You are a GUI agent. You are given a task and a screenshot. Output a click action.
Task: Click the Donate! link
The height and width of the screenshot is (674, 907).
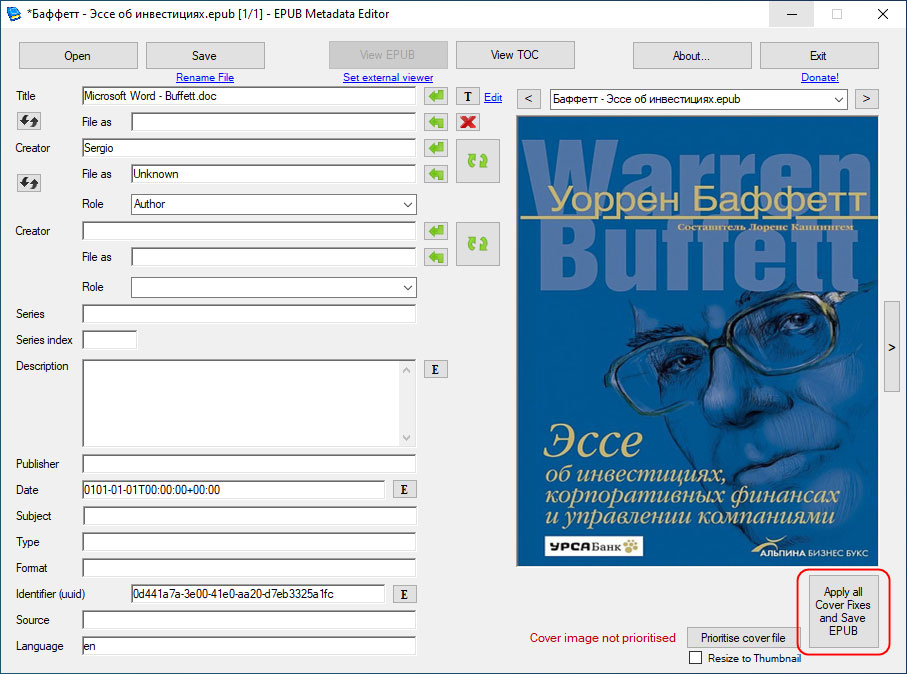(820, 78)
